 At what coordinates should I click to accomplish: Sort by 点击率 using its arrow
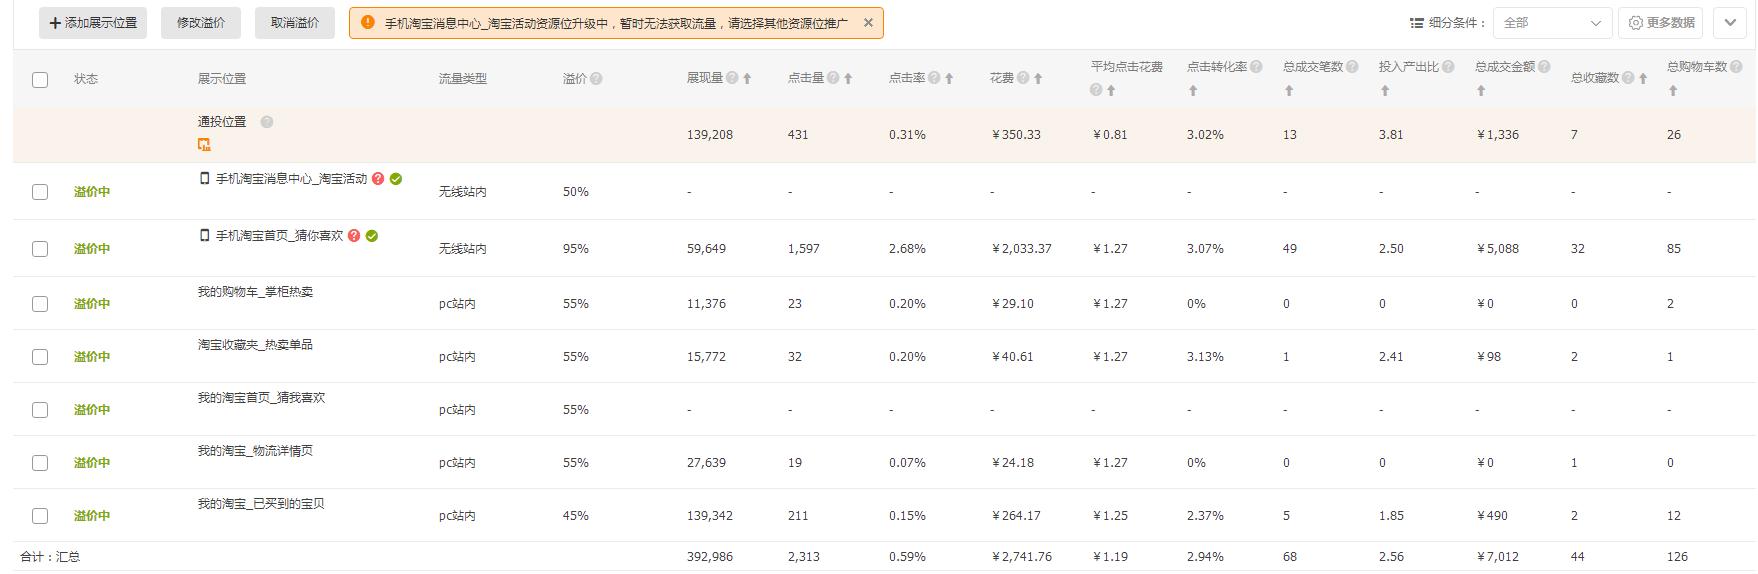click(x=949, y=78)
